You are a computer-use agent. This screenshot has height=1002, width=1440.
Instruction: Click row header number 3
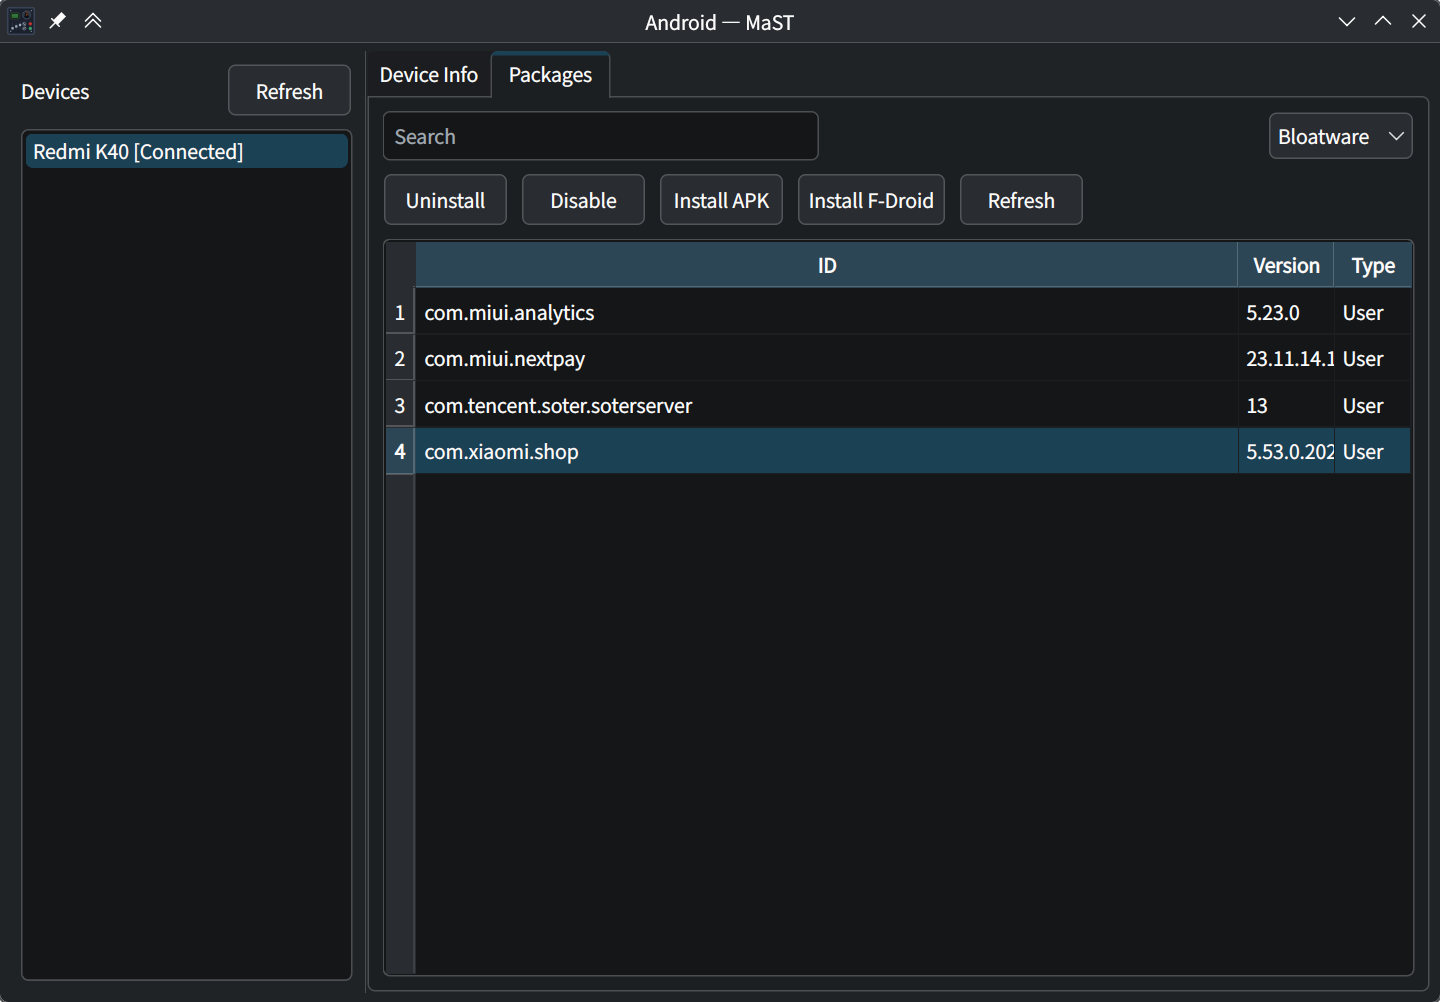pyautogui.click(x=400, y=405)
